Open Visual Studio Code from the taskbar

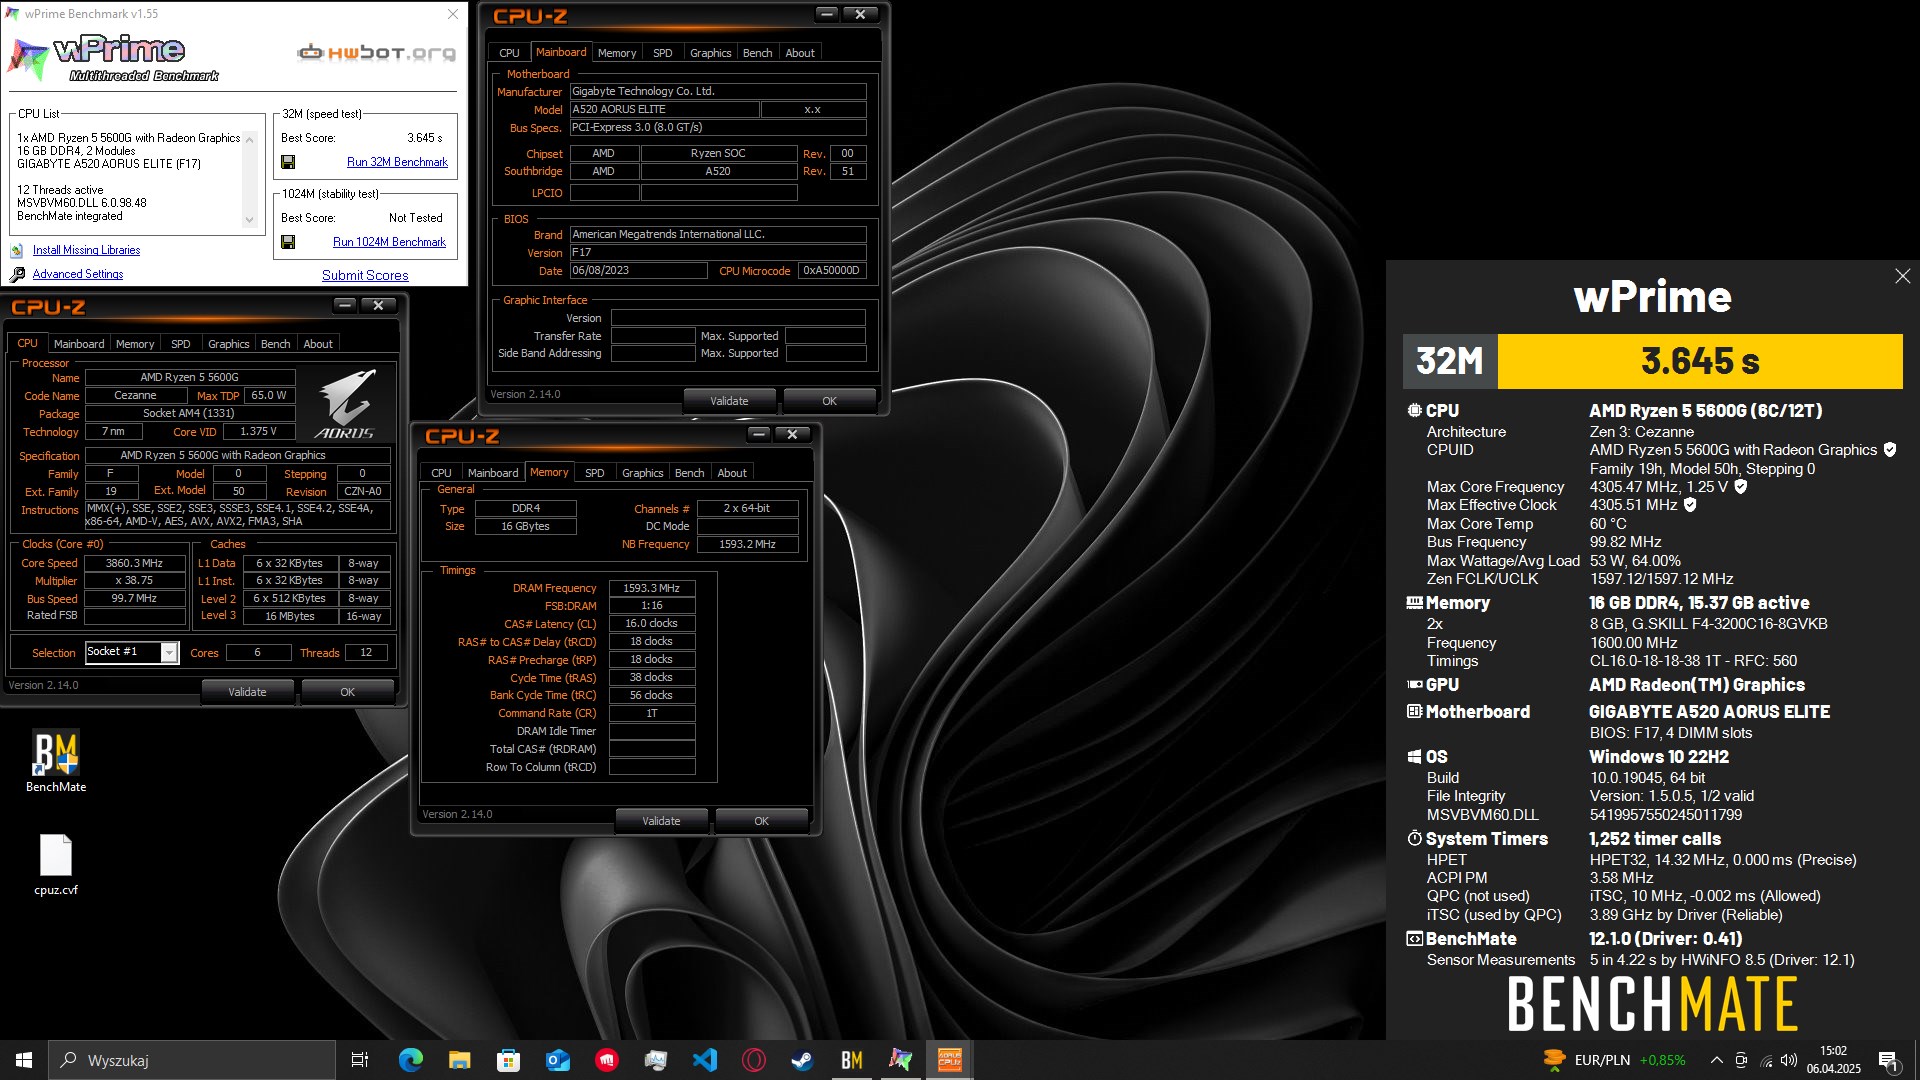704,1060
